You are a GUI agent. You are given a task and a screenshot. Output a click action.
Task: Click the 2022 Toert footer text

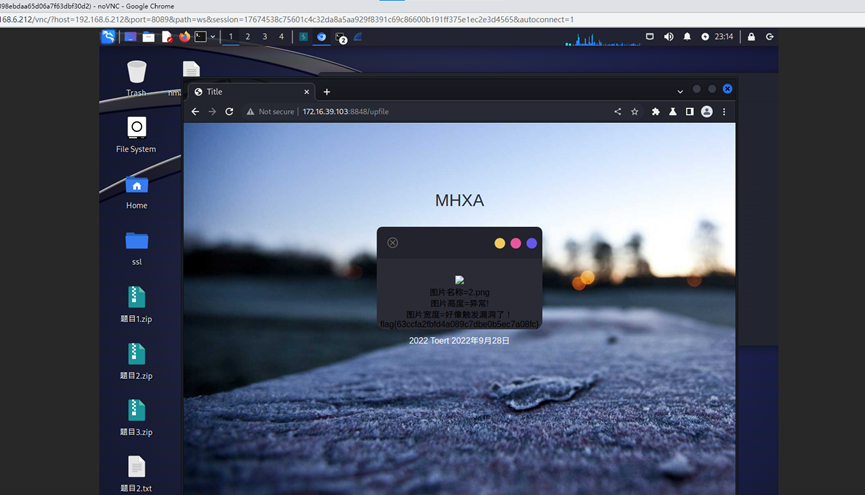[459, 340]
